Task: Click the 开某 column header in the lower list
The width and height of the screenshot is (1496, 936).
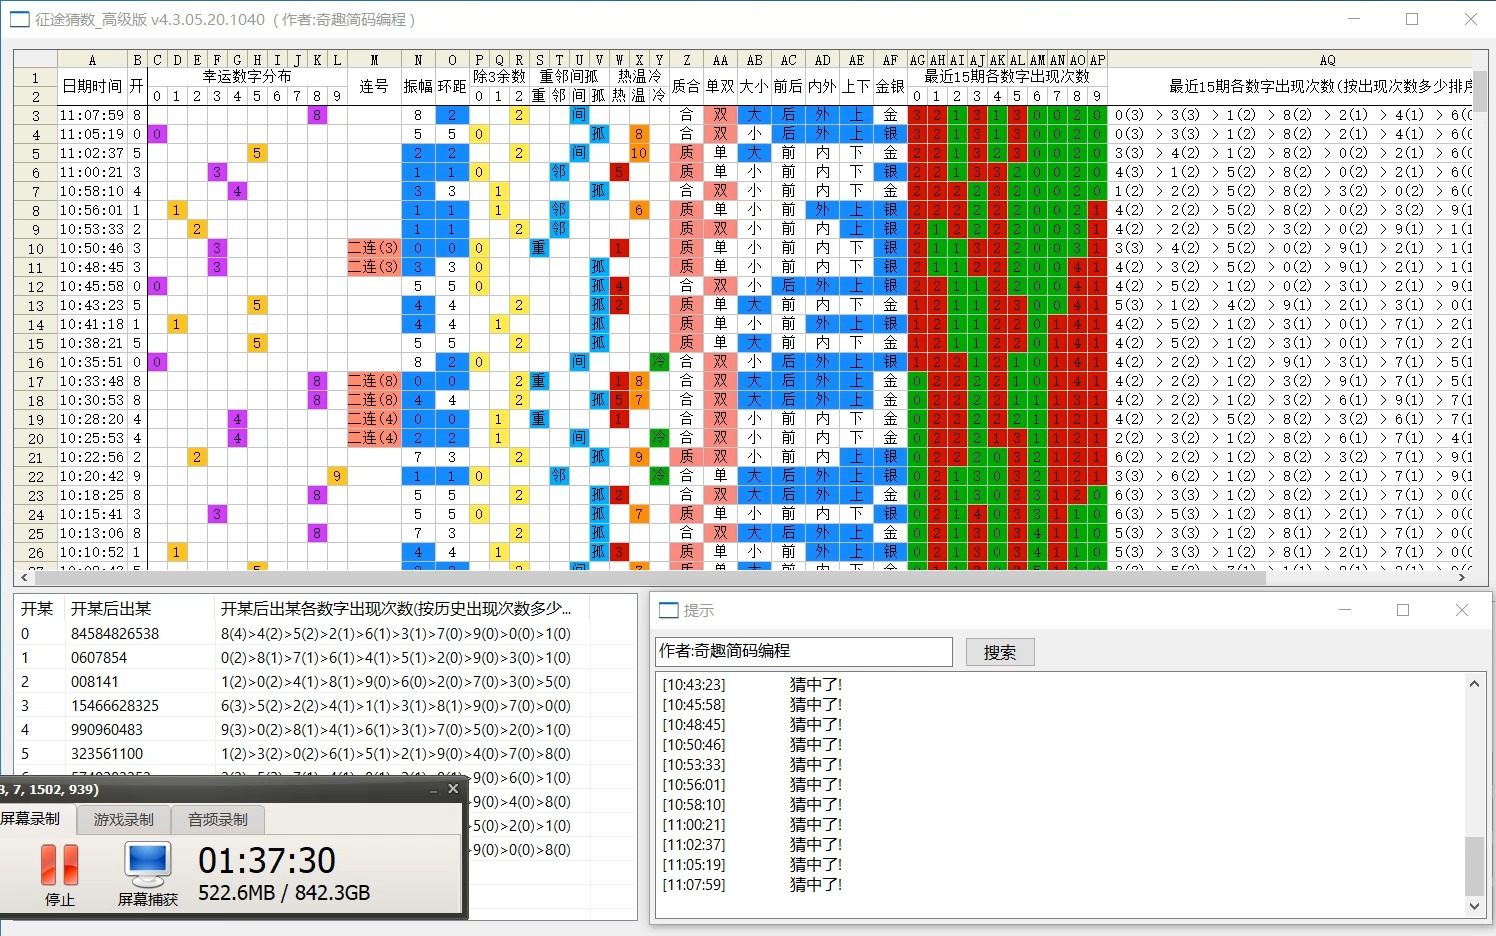Action: 38,608
